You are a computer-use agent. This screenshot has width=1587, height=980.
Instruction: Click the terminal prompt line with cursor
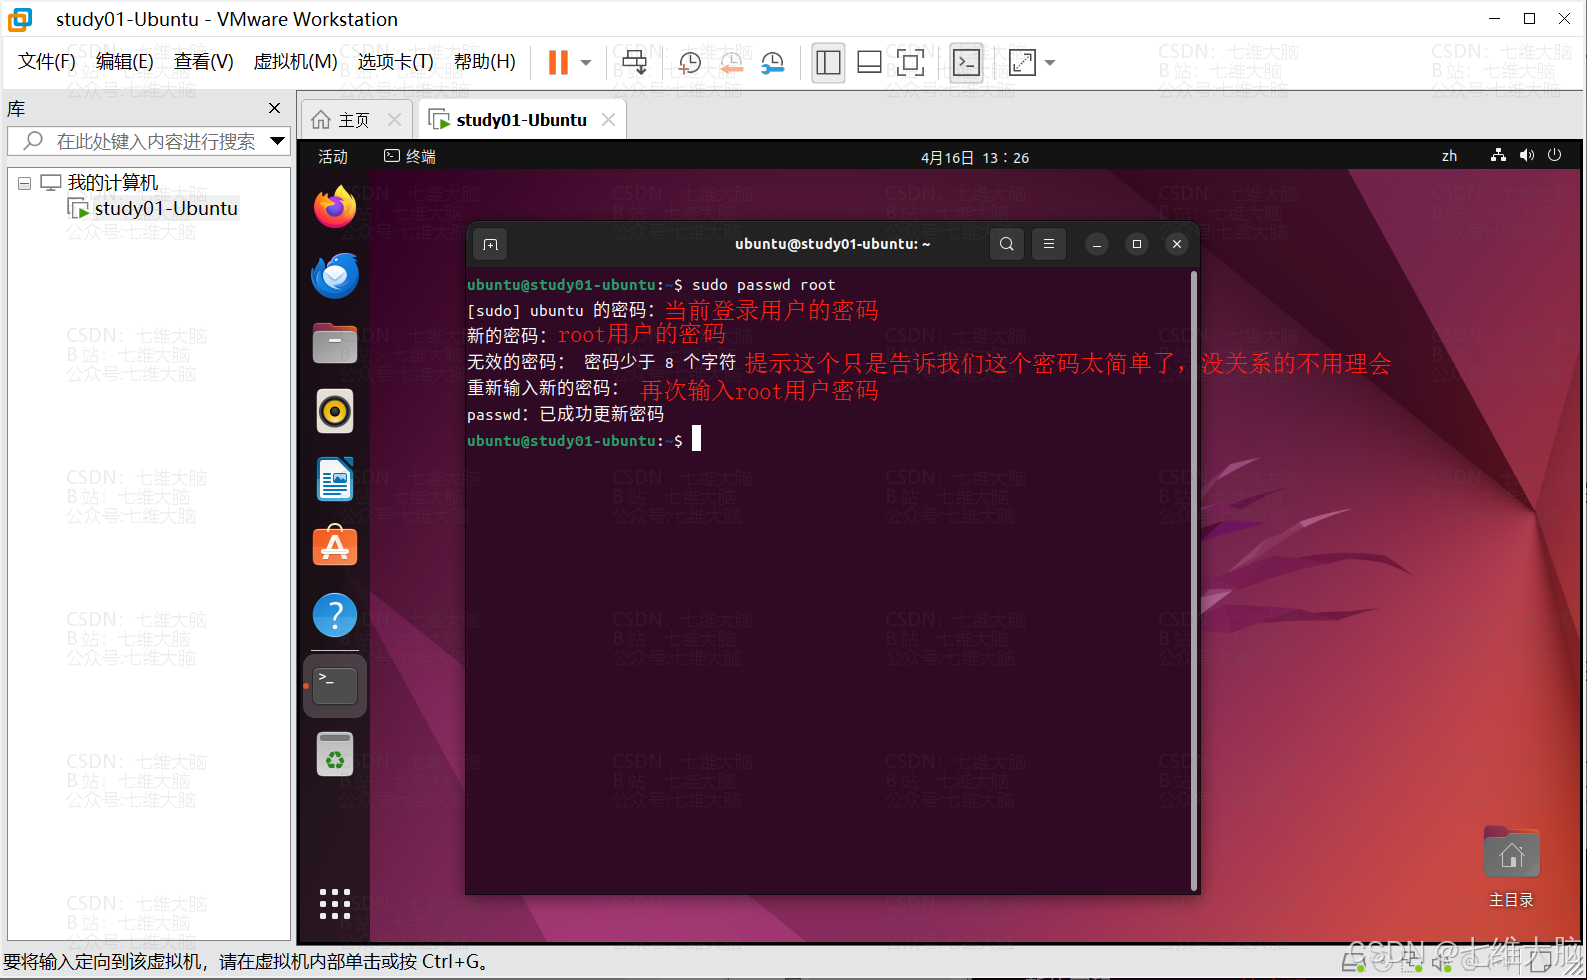[x=584, y=440]
